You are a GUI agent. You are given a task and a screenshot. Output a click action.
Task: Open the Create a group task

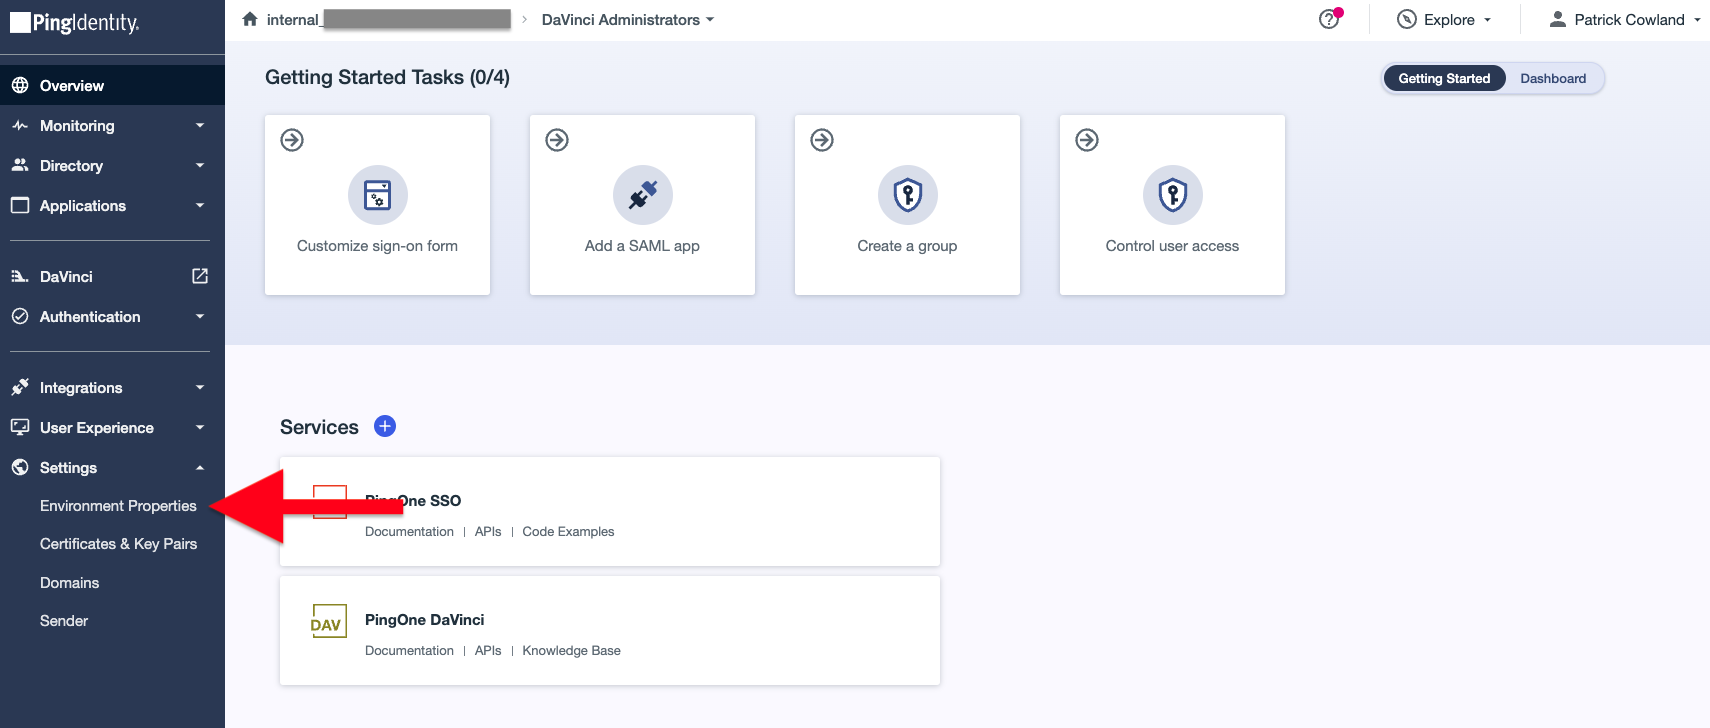[907, 205]
